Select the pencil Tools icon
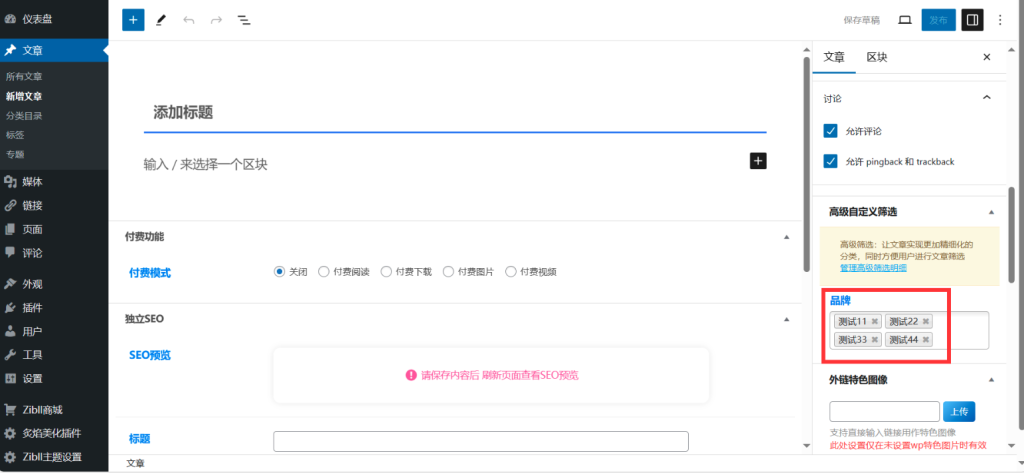Image resolution: width=1024 pixels, height=473 pixels. [x=161, y=20]
